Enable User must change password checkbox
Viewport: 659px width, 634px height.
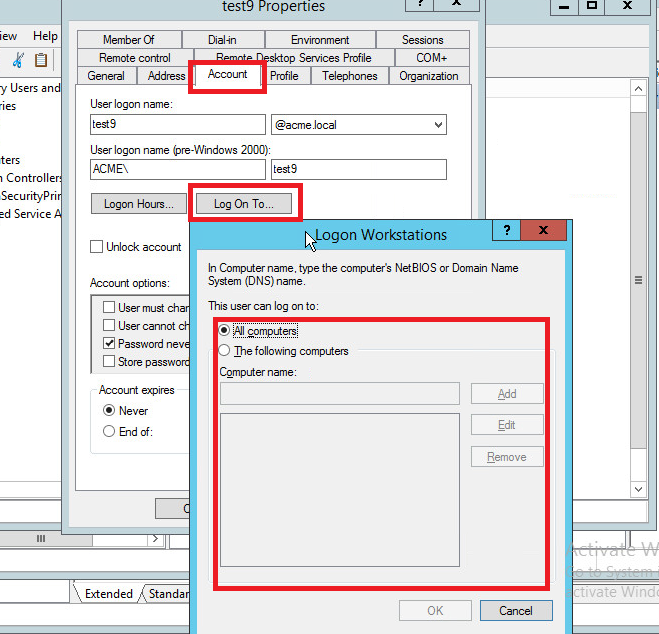[x=109, y=307]
